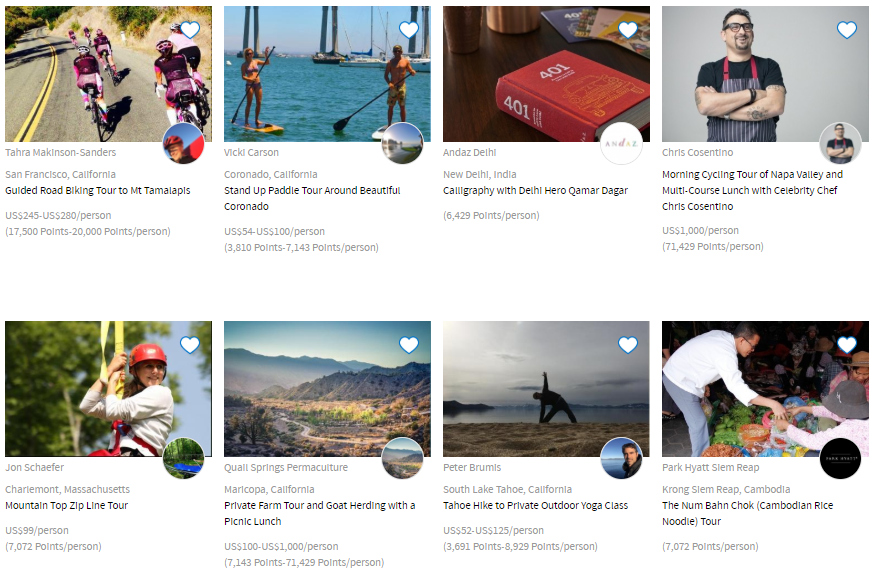Save Calligraphy with Delhi Hero to favorites
Viewport: 873px width, 588px height.
(x=628, y=30)
